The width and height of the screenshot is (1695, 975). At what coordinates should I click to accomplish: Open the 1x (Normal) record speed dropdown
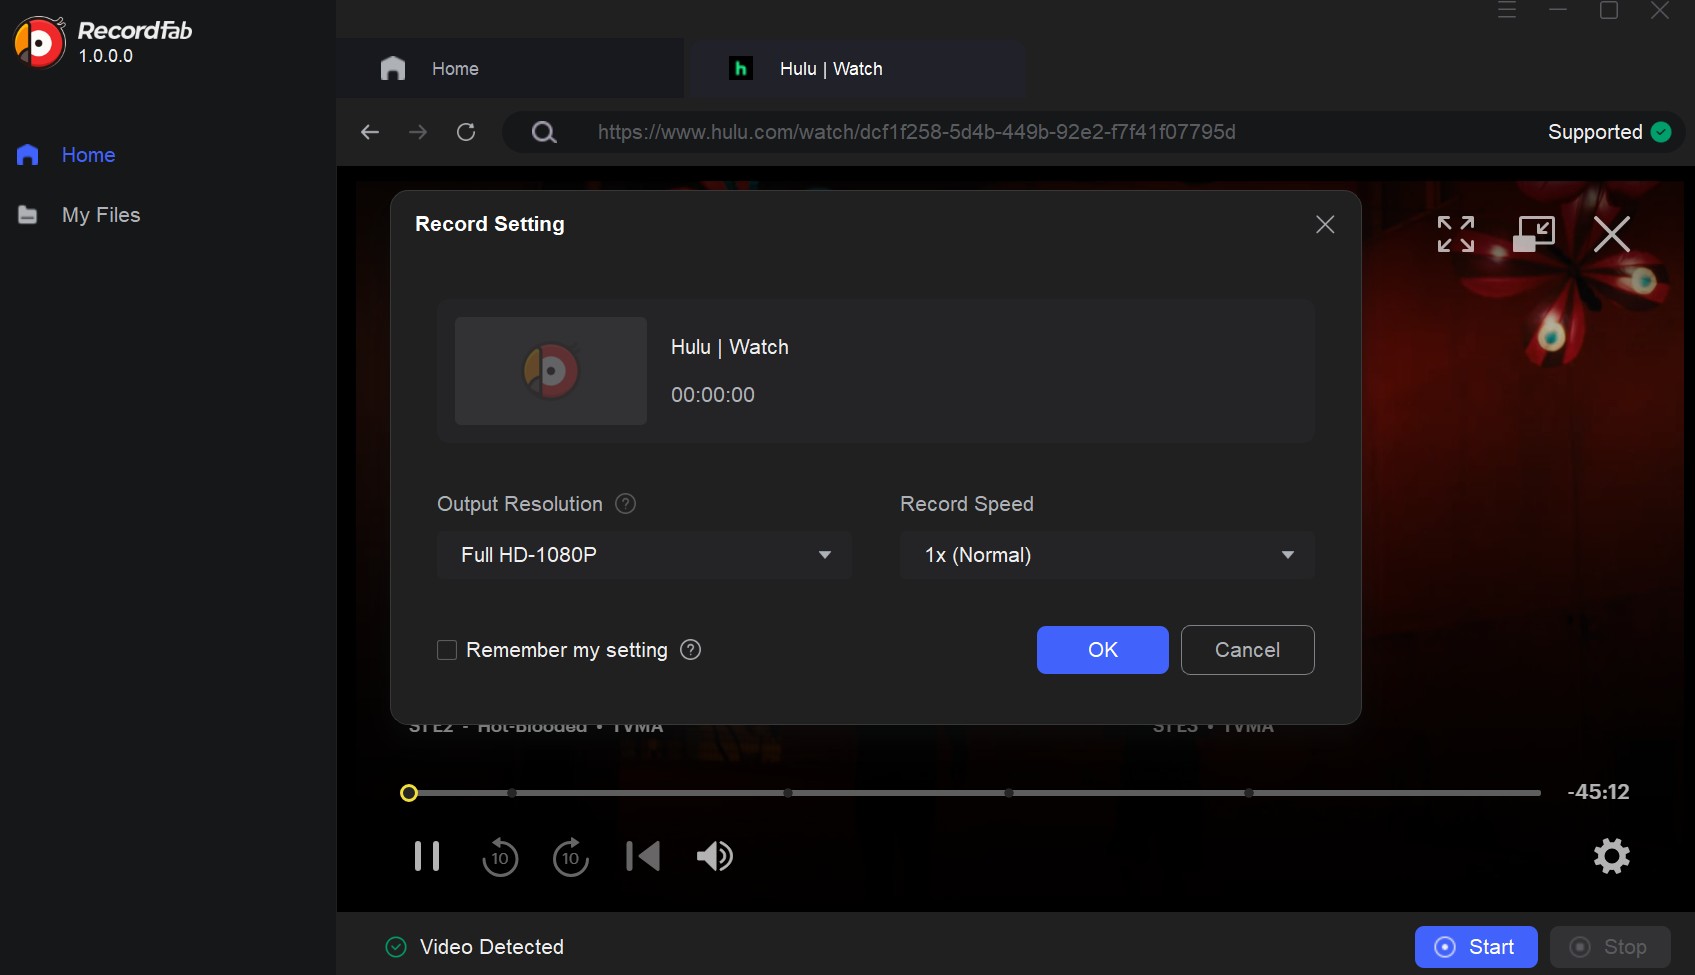[x=1107, y=555]
